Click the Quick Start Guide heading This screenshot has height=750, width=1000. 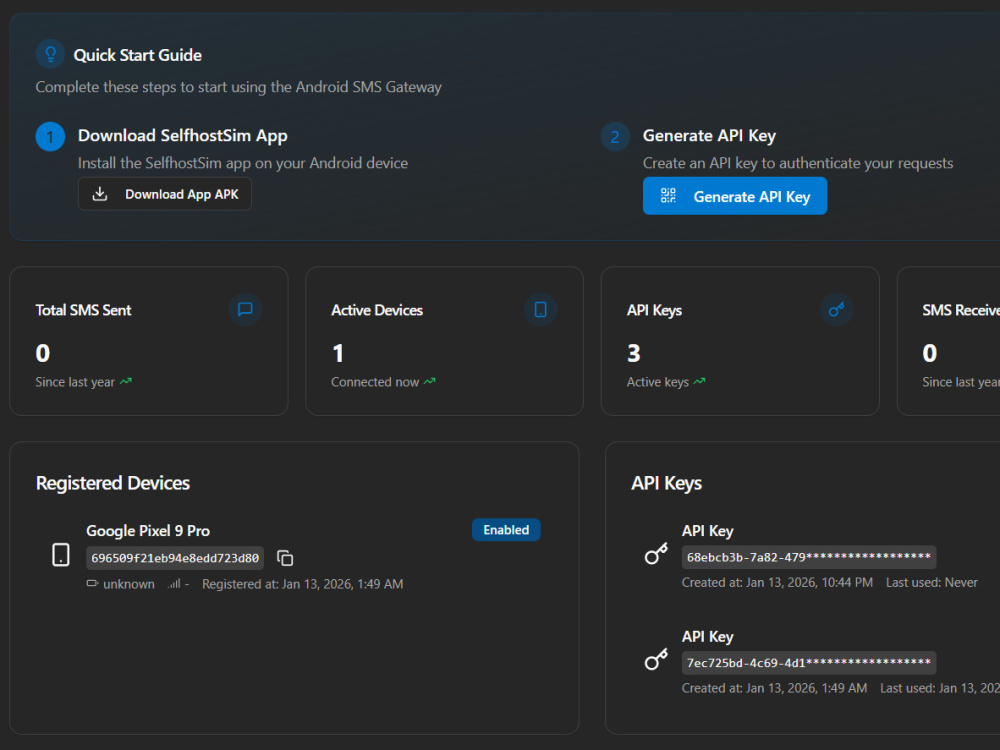click(x=138, y=55)
